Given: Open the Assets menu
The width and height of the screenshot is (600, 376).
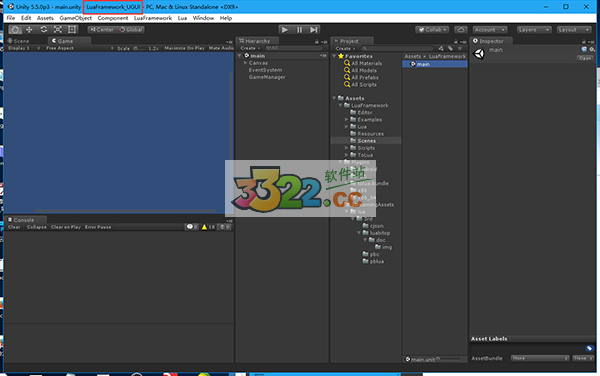Looking at the screenshot, I should click(x=45, y=18).
